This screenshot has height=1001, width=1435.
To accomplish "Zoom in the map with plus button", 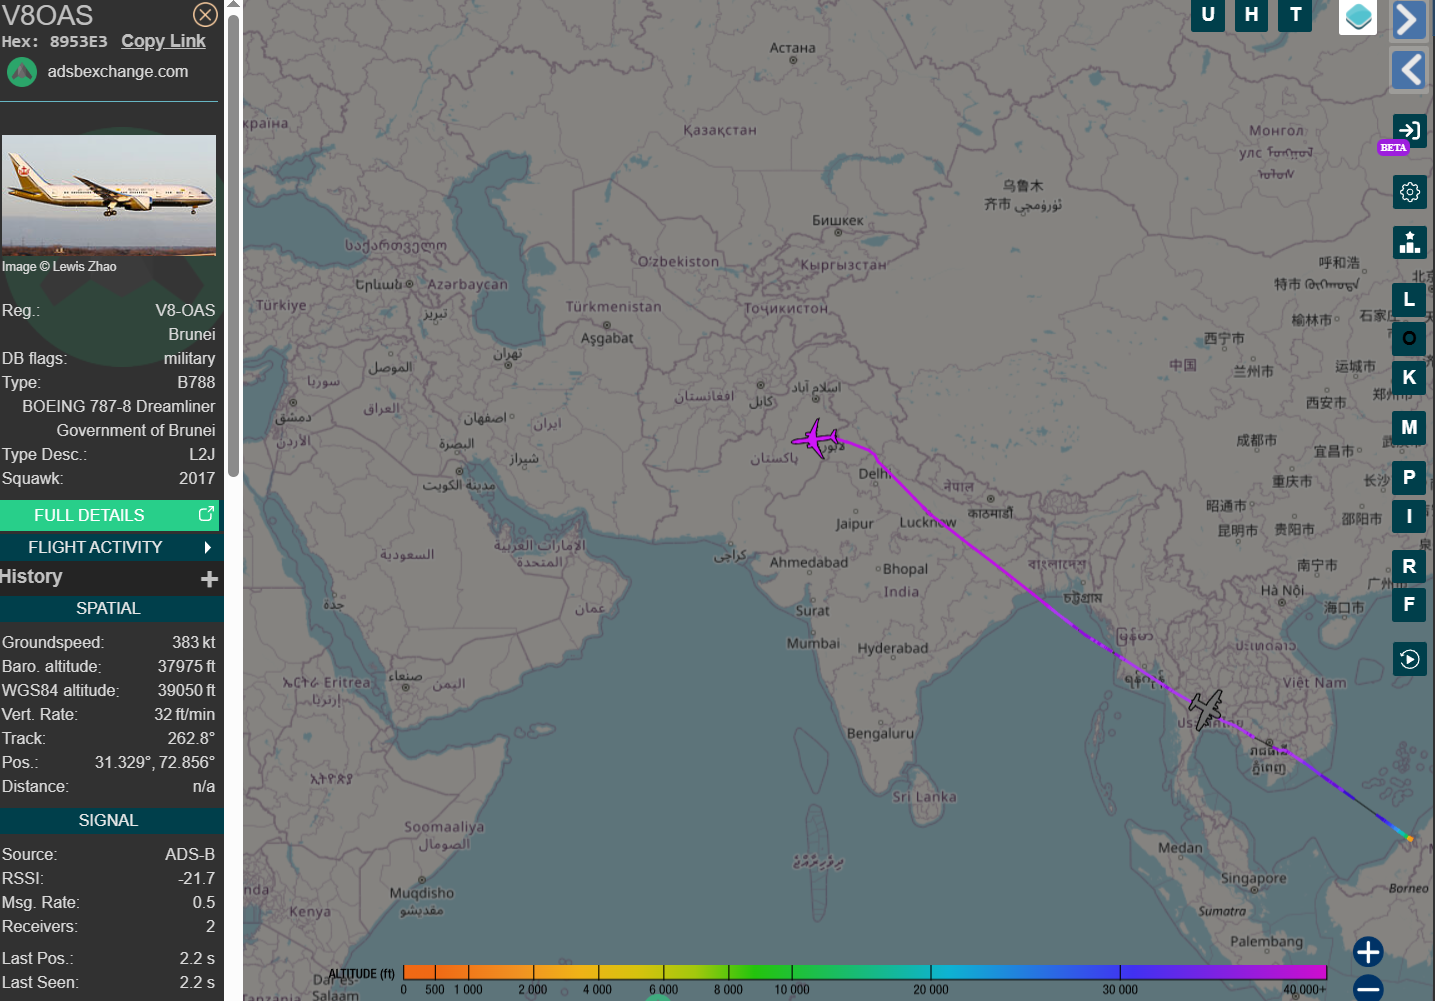I will 1368,952.
